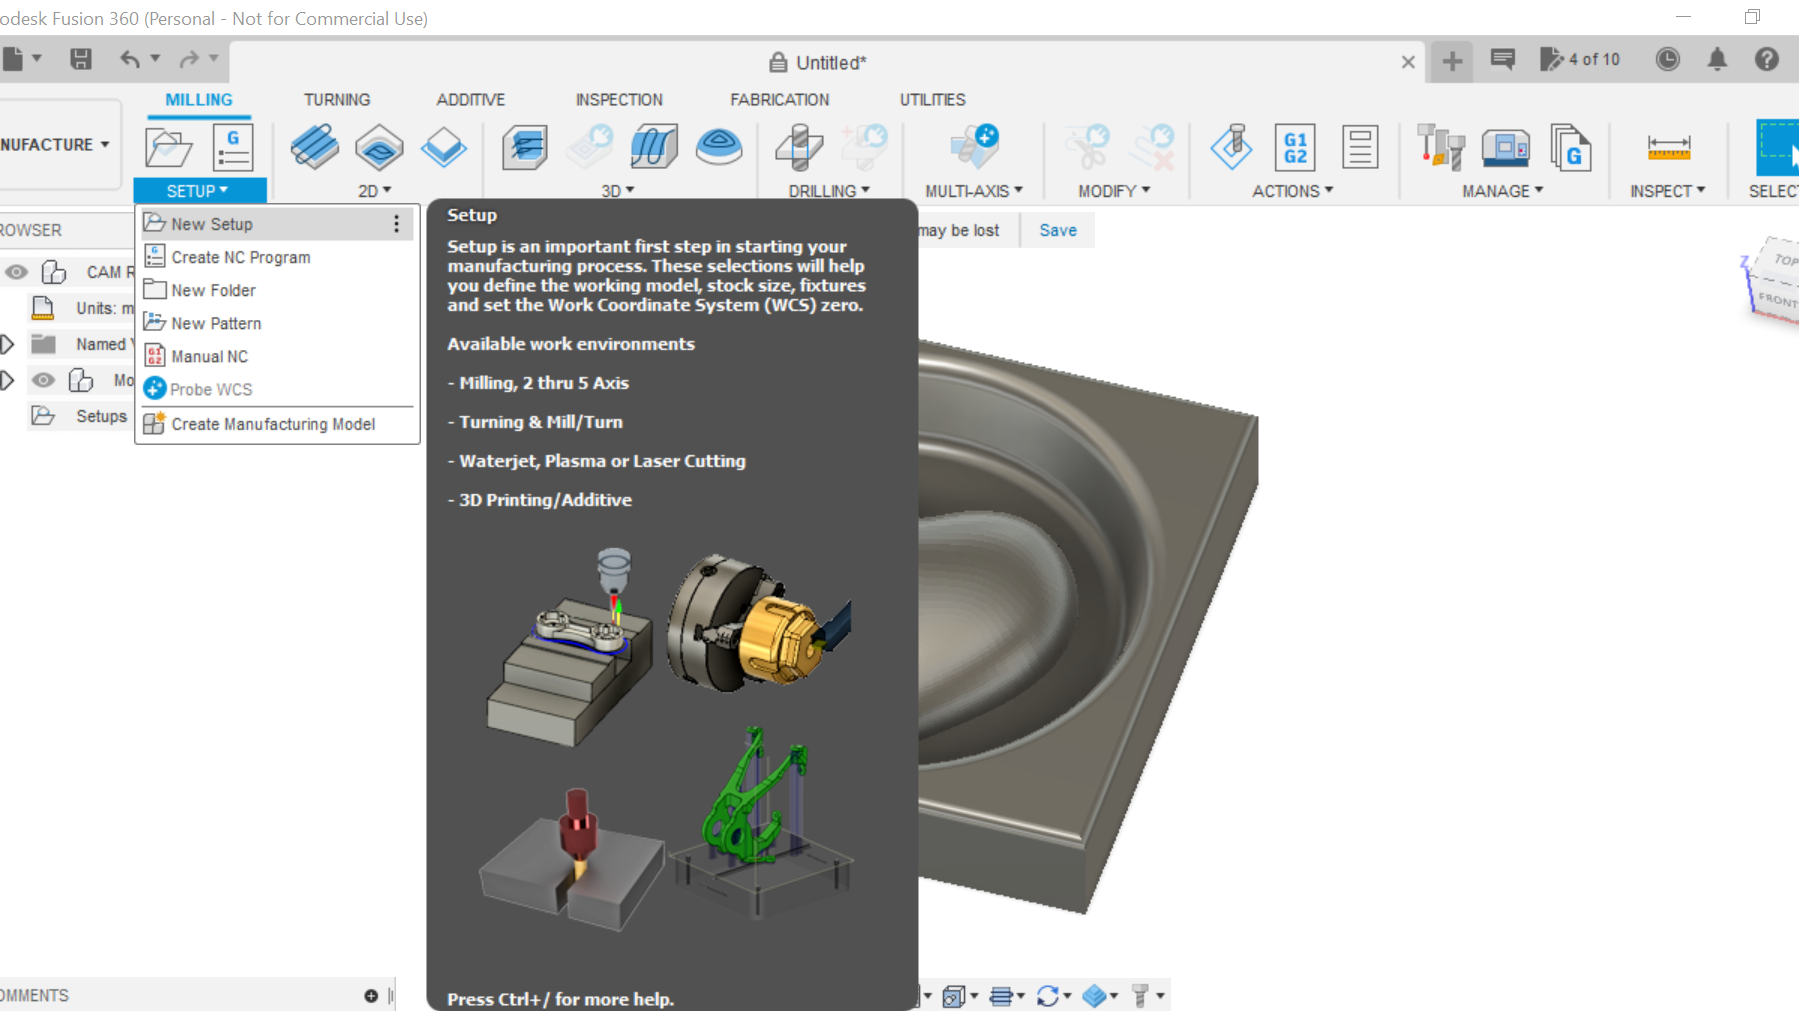Click the NC Program icon in Setup toolbar
The width and height of the screenshot is (1799, 1011).
click(233, 148)
